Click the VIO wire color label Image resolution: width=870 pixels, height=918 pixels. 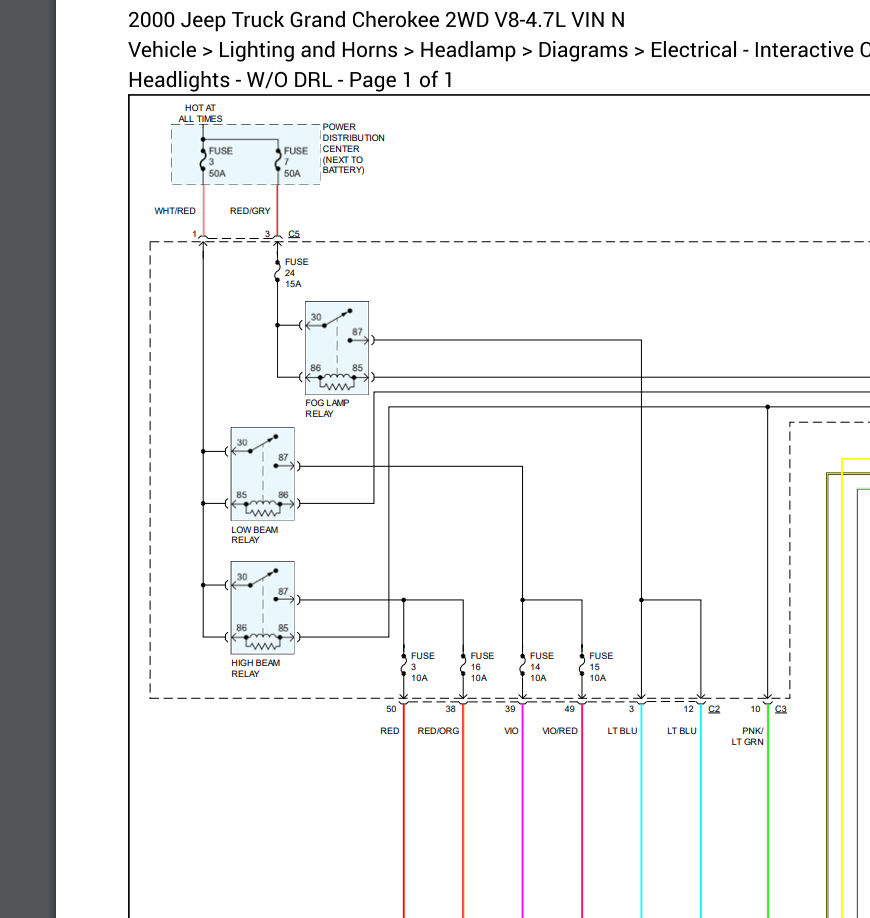[511, 731]
